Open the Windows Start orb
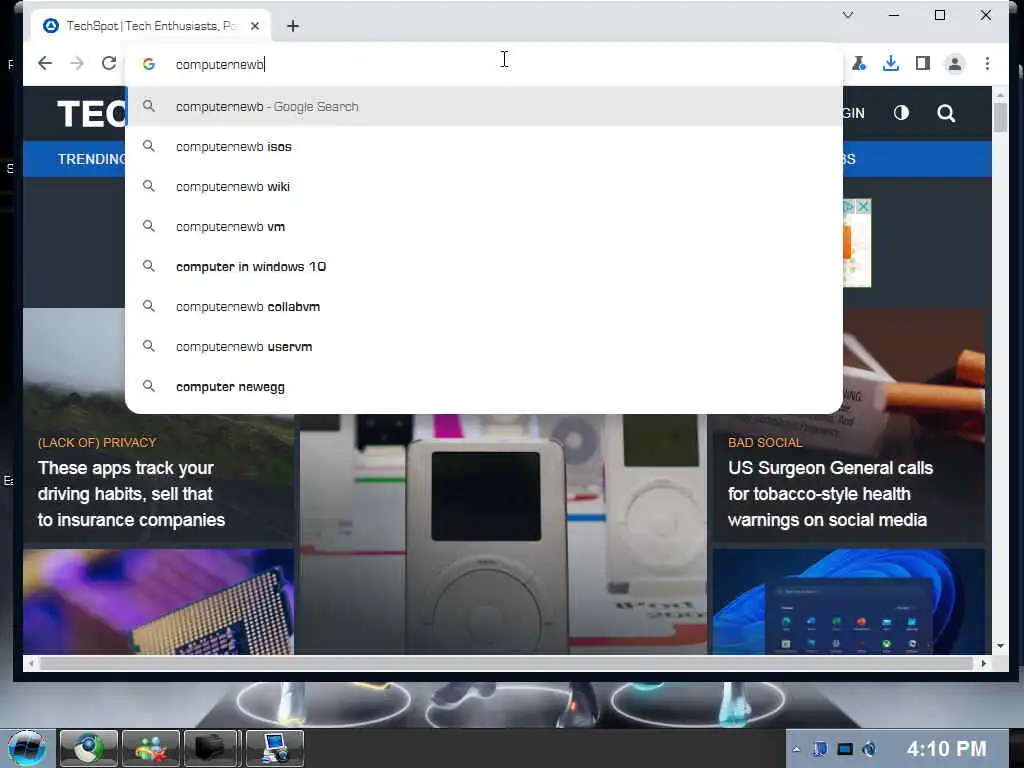The width and height of the screenshot is (1024, 768). (x=27, y=748)
